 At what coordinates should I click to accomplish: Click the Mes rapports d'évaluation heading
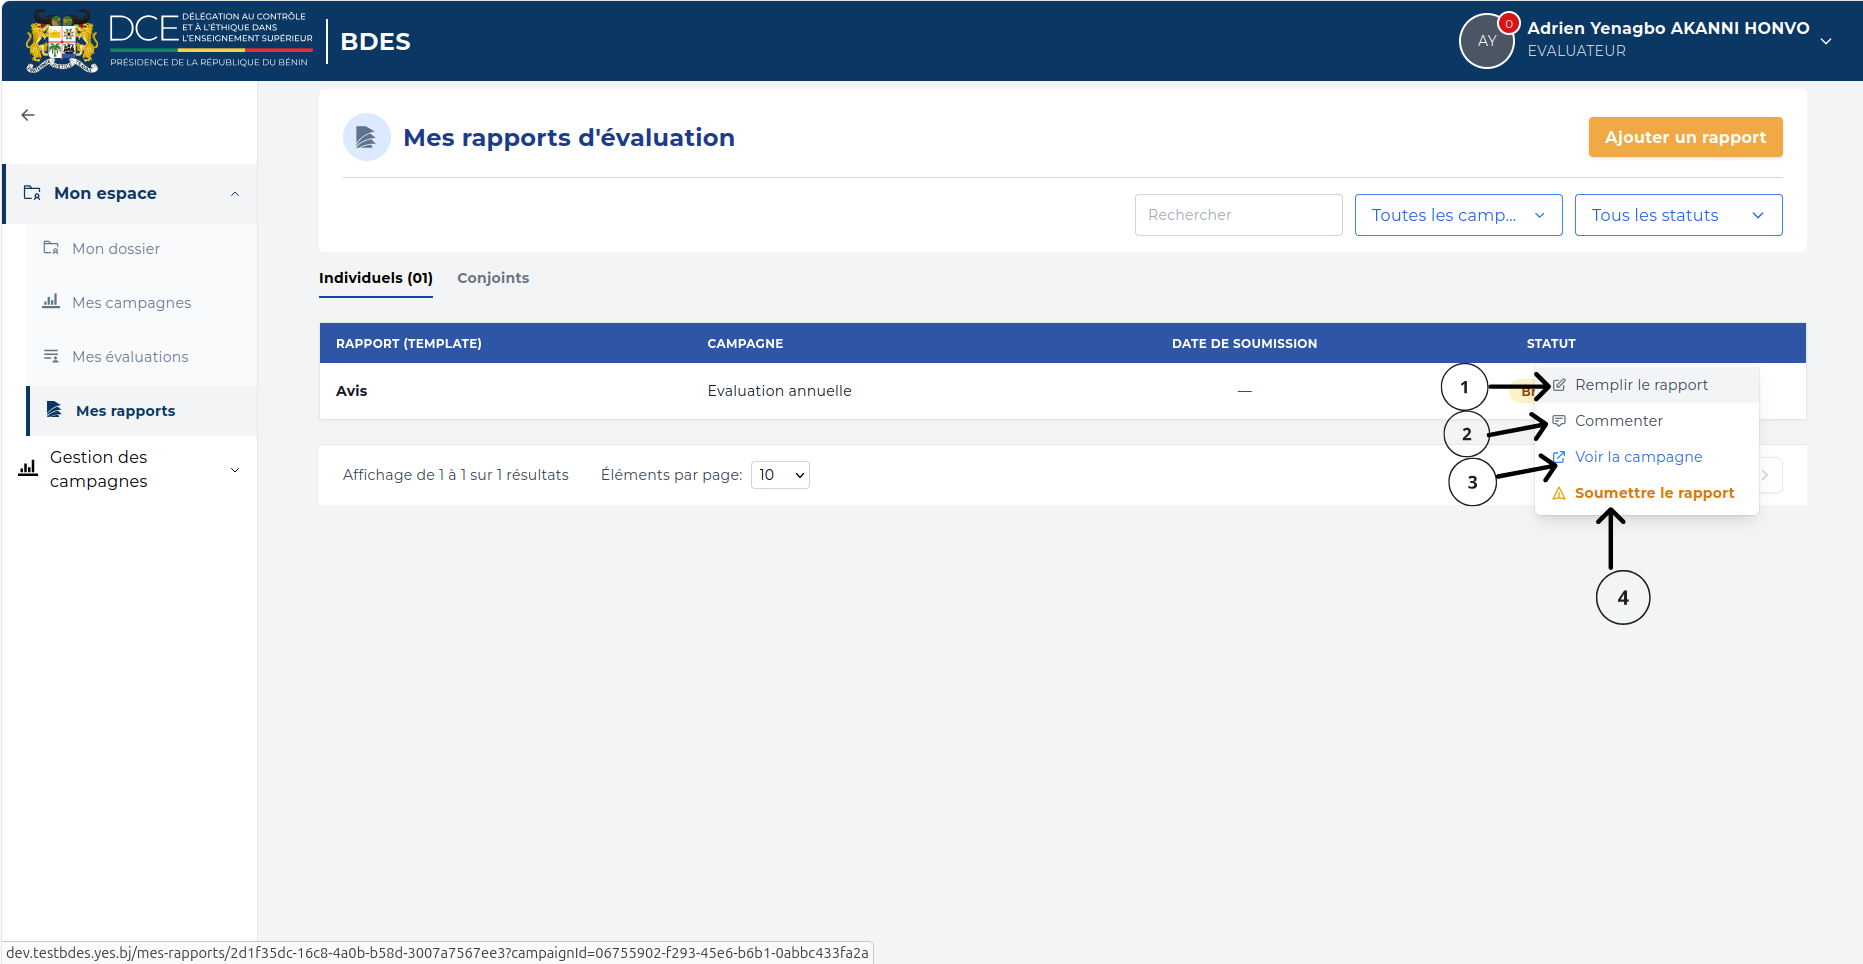pos(569,137)
